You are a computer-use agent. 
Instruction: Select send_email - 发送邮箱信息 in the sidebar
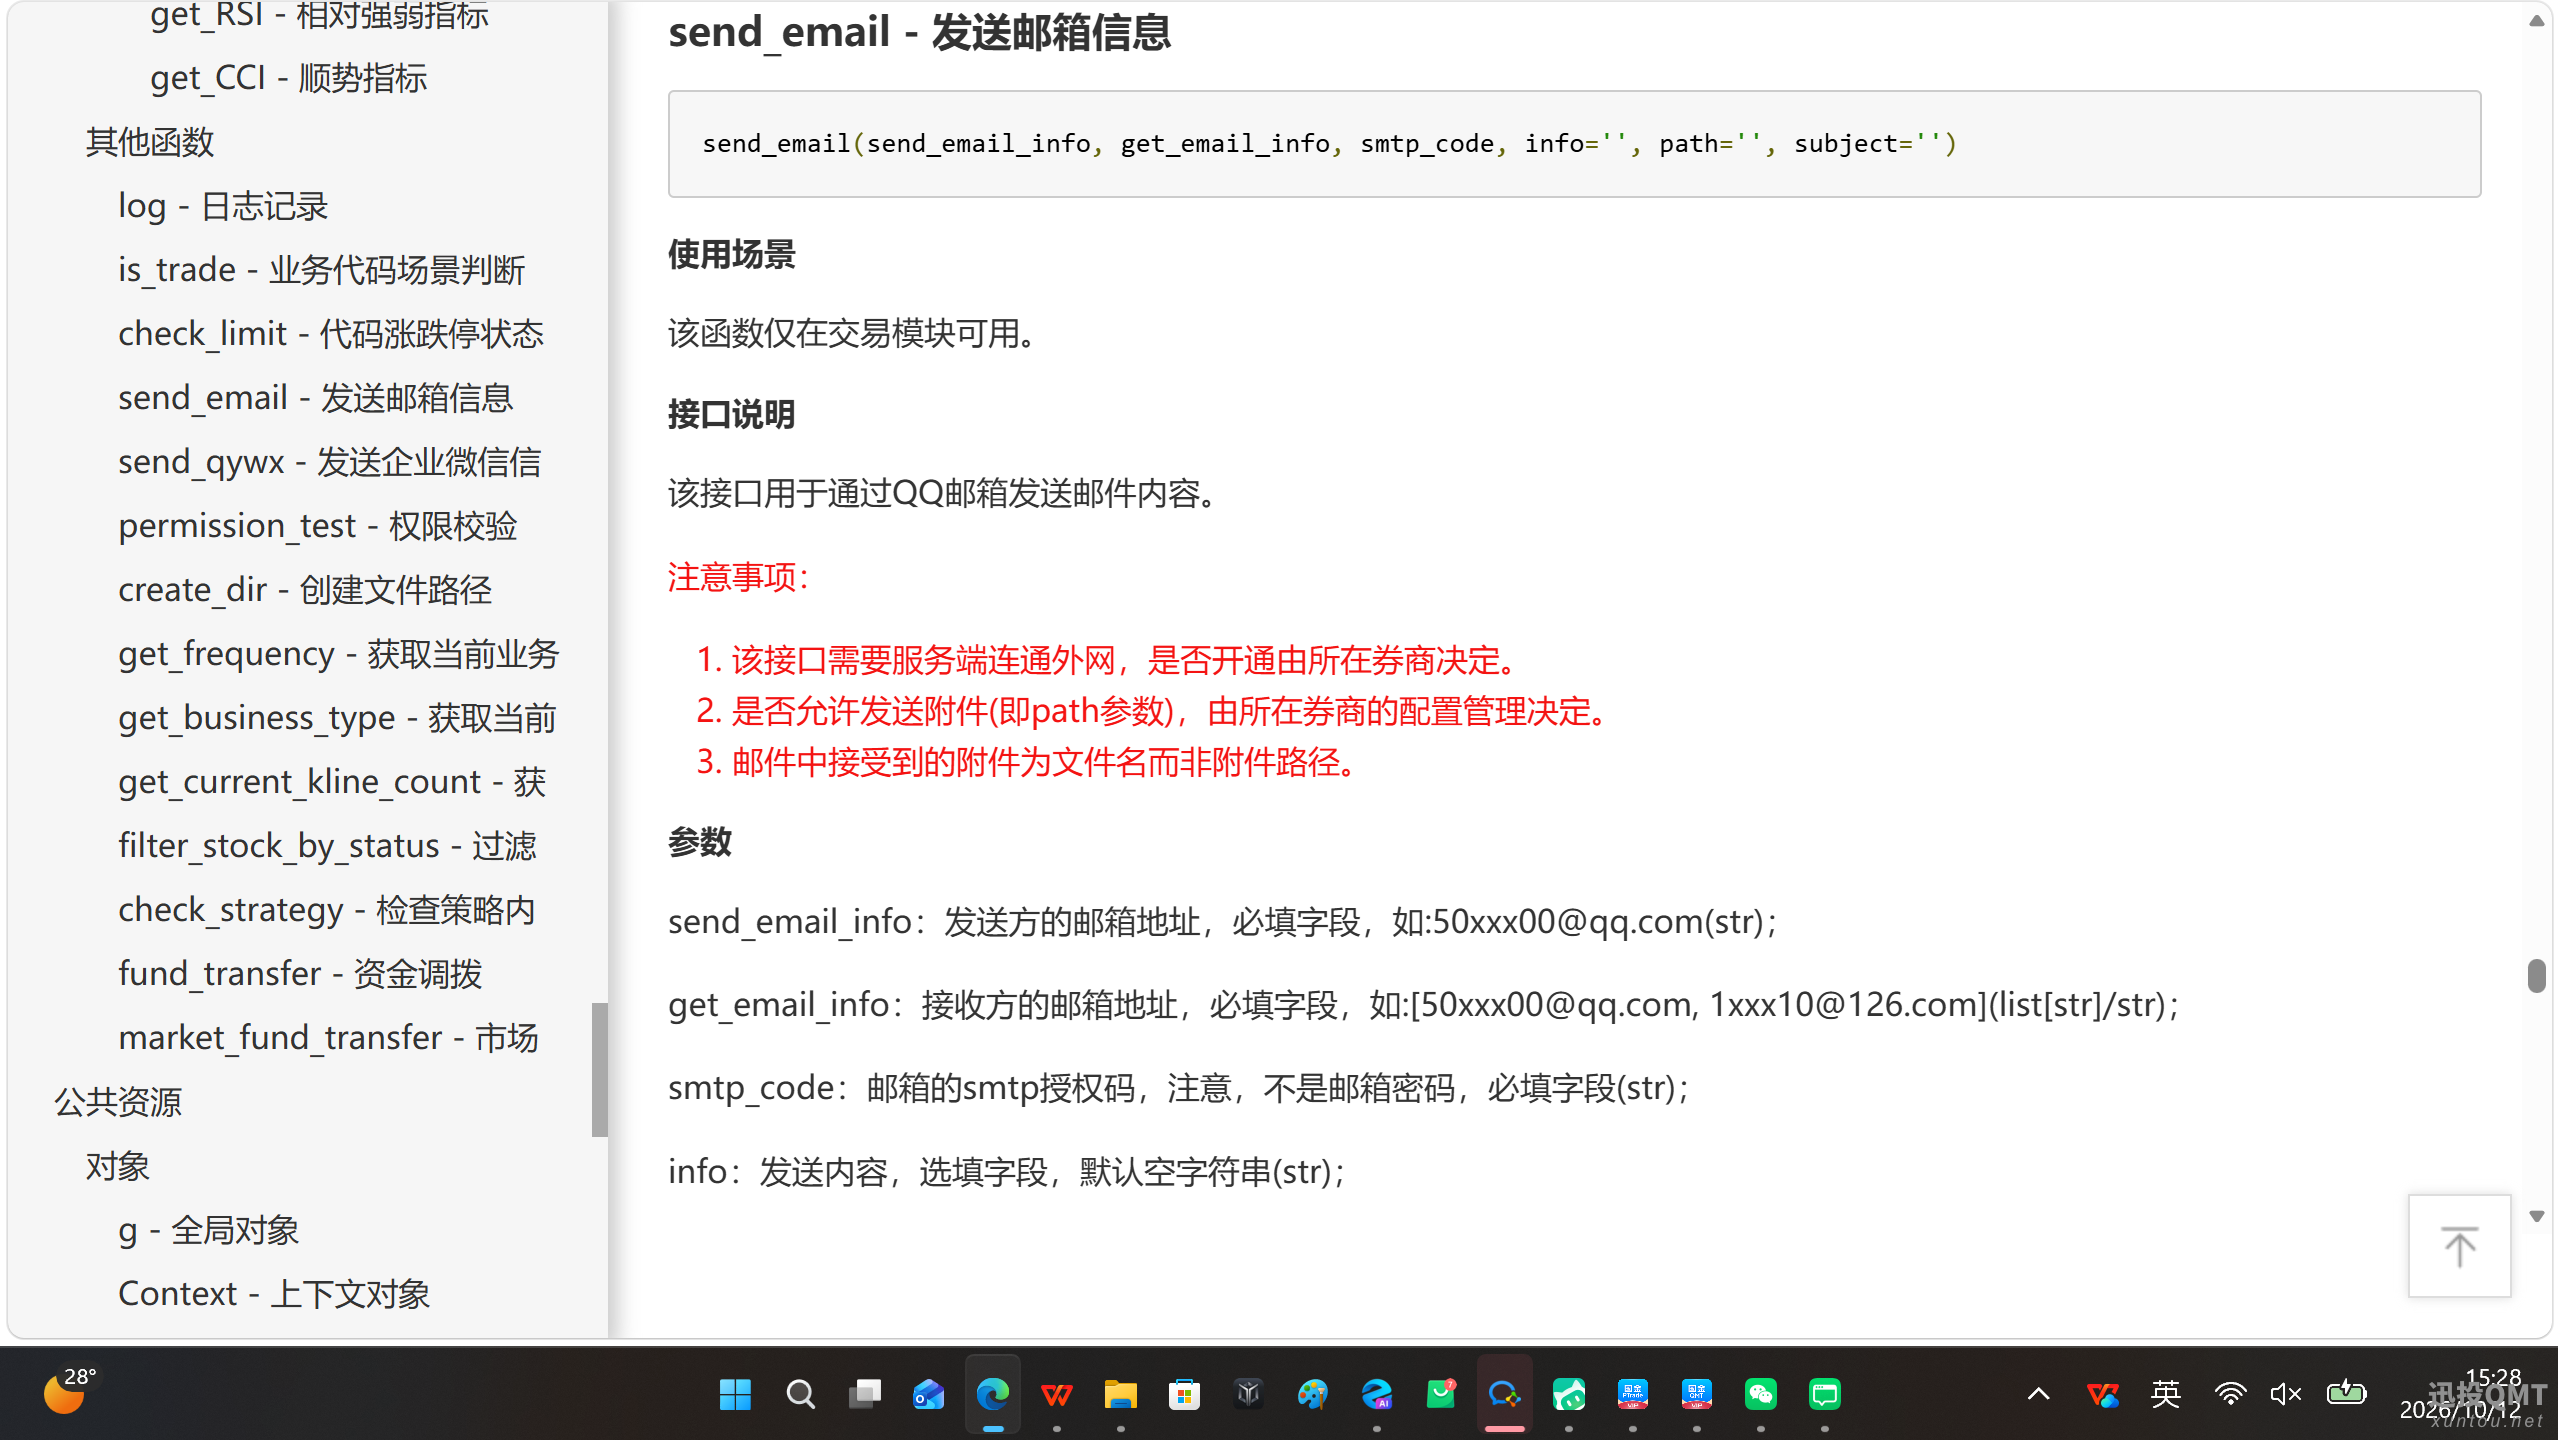click(x=316, y=398)
